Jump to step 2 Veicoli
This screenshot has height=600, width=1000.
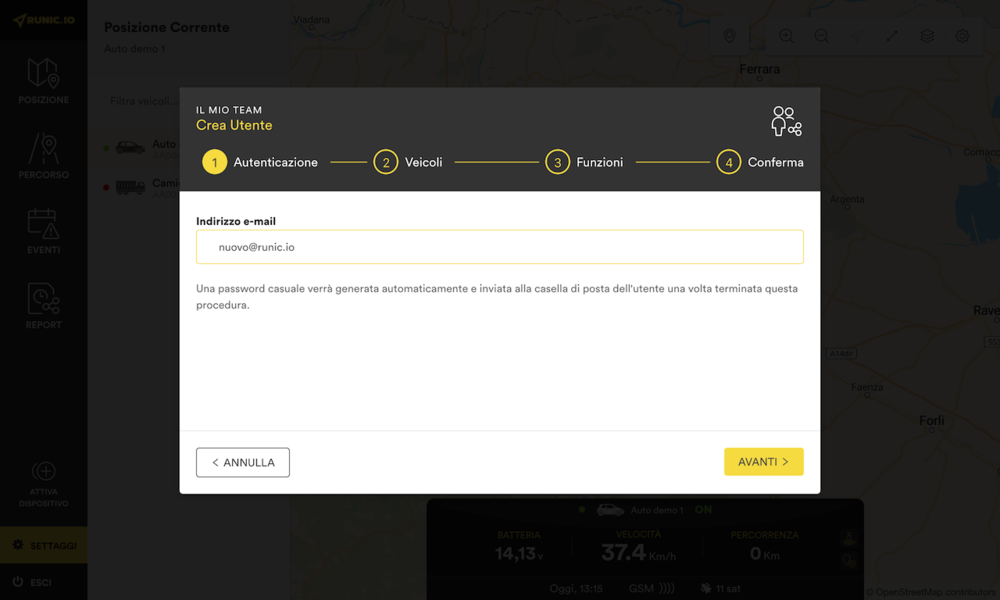tap(386, 162)
